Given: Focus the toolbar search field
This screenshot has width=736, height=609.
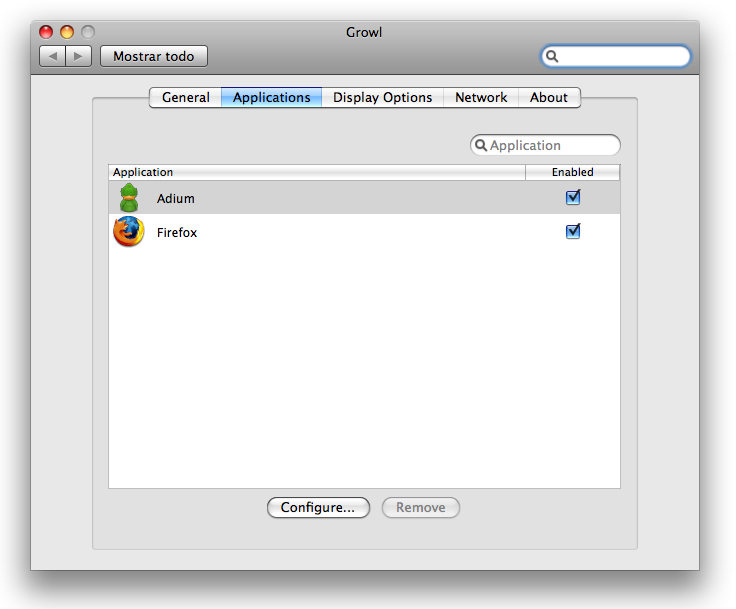Looking at the screenshot, I should pos(615,56).
